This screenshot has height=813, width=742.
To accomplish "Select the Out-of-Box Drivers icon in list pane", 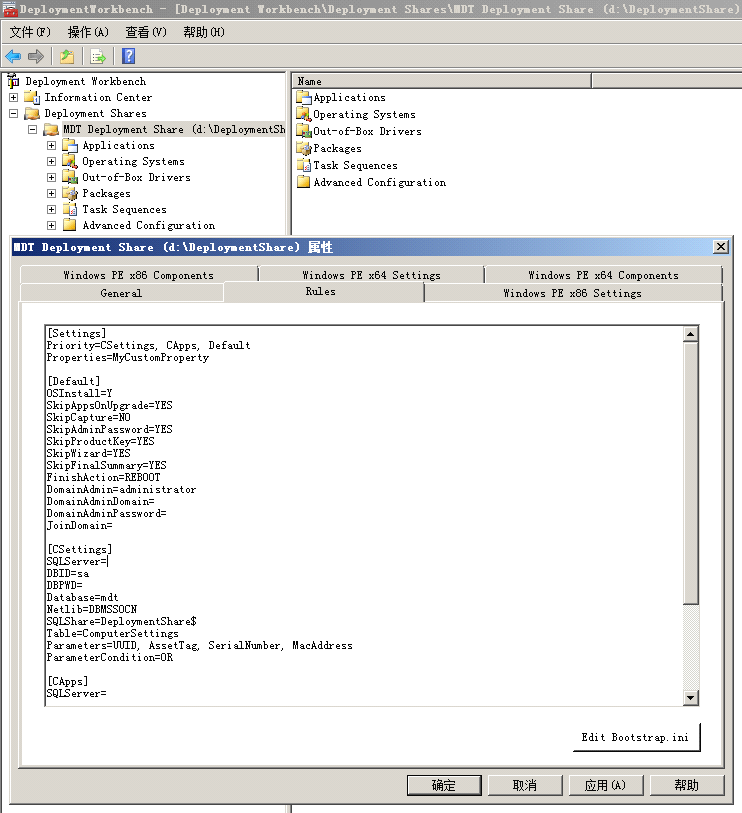I will (304, 131).
